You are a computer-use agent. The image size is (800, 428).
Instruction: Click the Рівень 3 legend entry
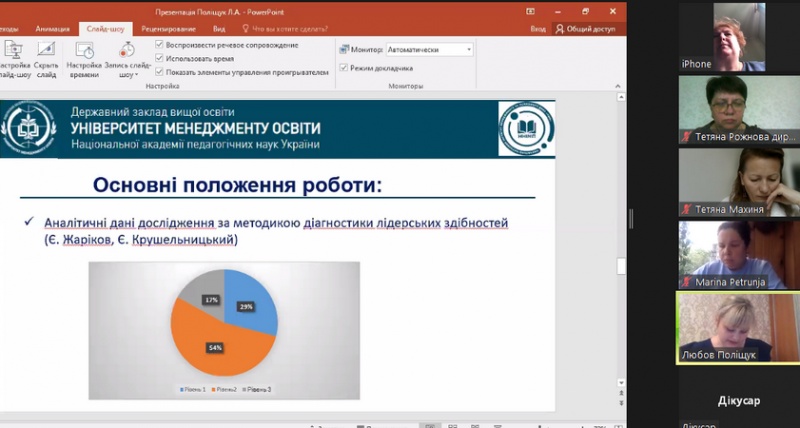pos(257,389)
